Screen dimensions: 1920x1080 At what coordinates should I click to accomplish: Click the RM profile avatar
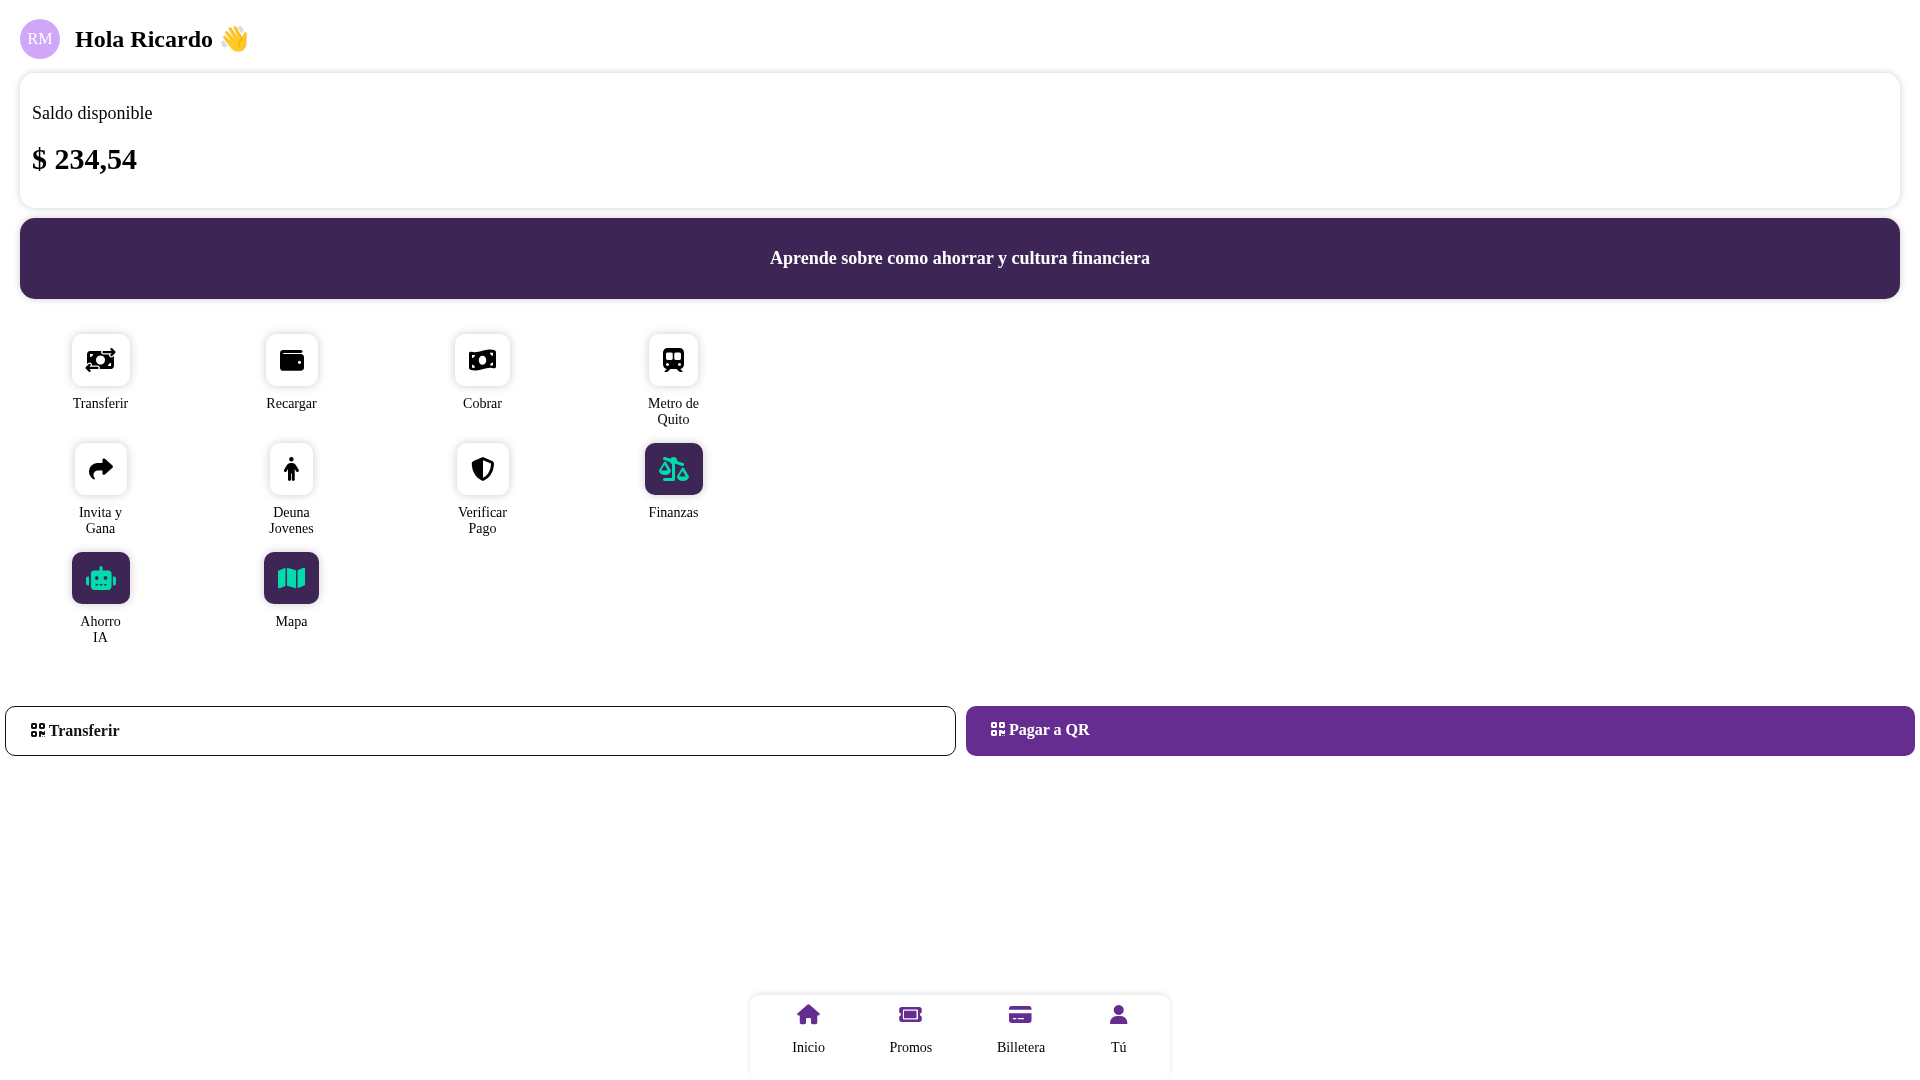click(40, 39)
